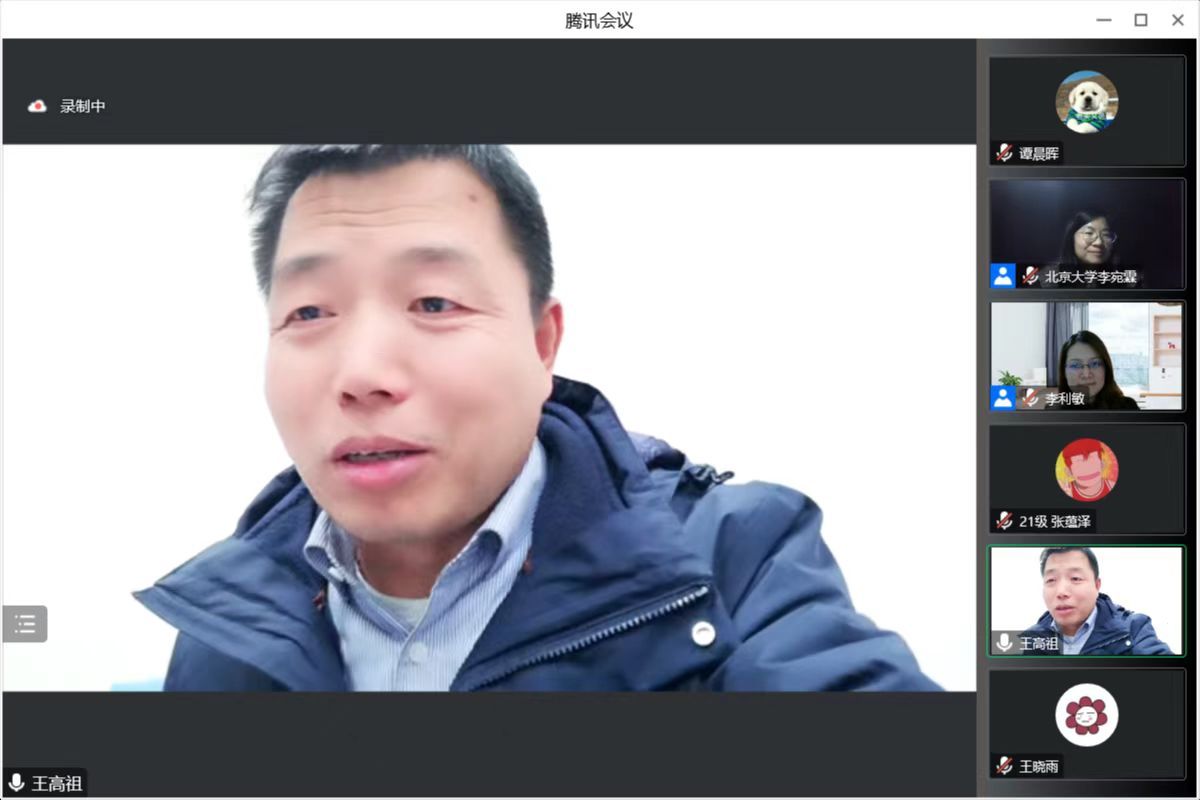The width and height of the screenshot is (1200, 800).
Task: Click the 录制中 recording status label
Action: [x=82, y=106]
